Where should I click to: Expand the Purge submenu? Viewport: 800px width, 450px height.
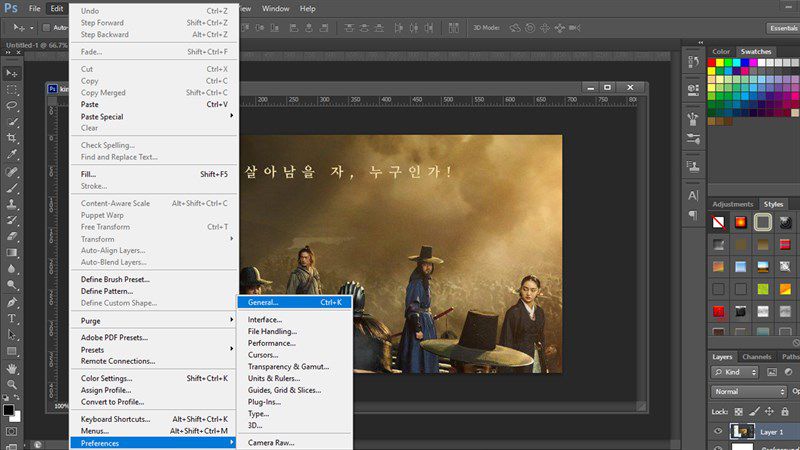[154, 321]
